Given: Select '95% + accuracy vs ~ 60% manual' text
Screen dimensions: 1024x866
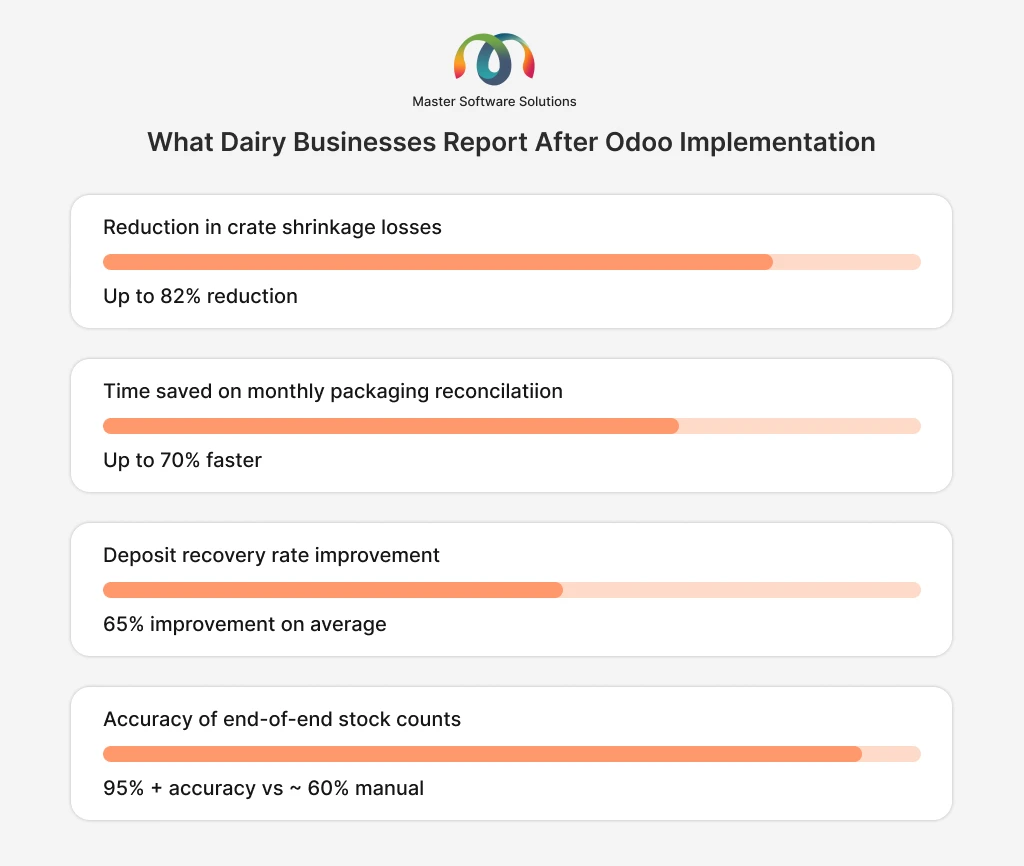Looking at the screenshot, I should click(x=263, y=788).
